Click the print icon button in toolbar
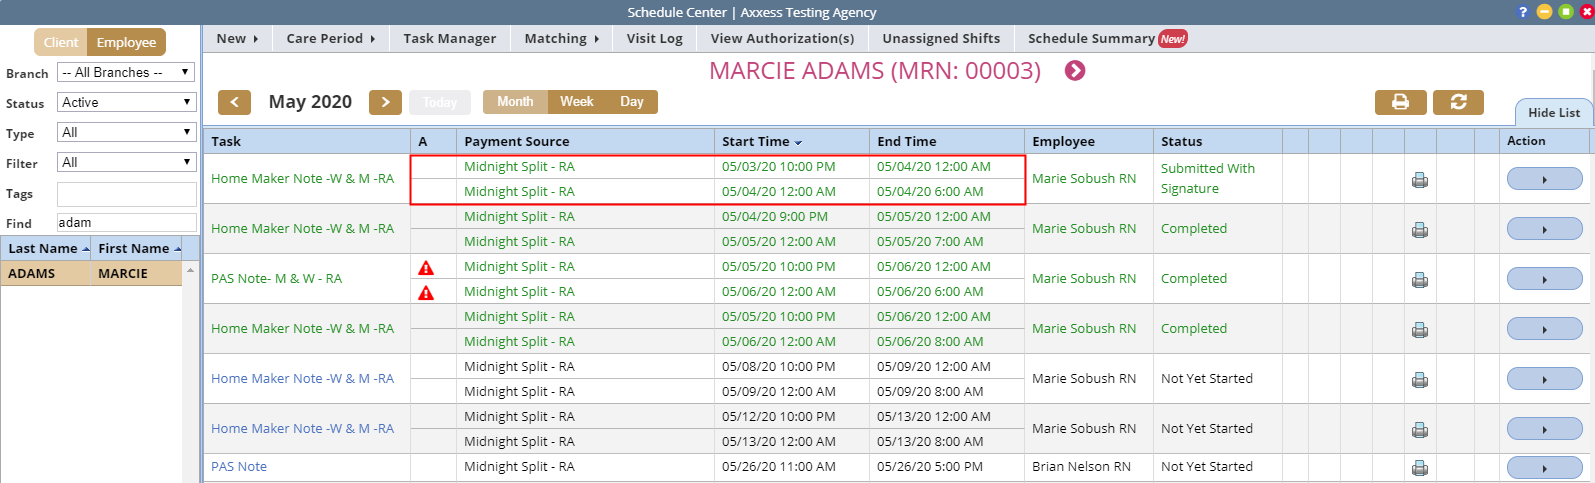This screenshot has height=483, width=1595. pyautogui.click(x=1400, y=102)
